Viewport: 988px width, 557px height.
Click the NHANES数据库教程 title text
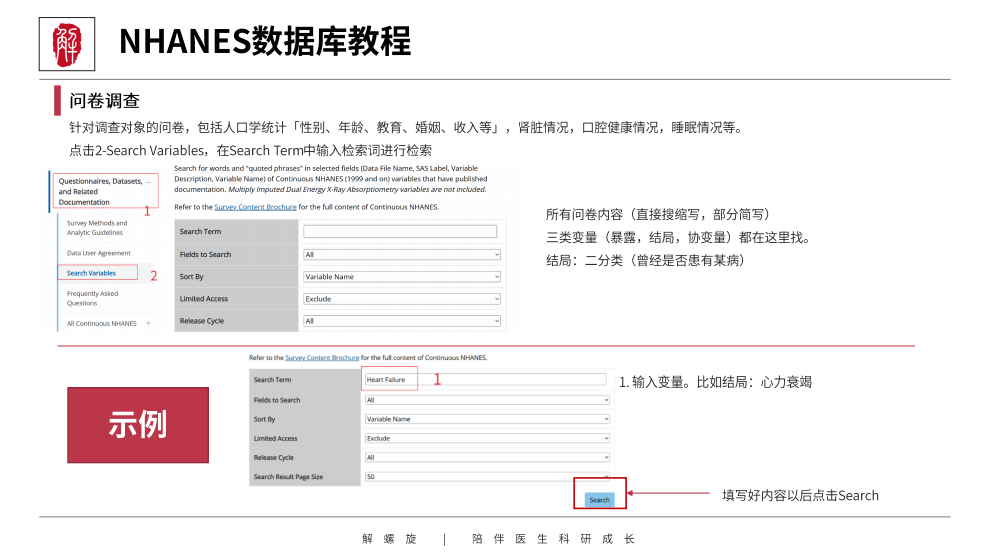tap(265, 42)
